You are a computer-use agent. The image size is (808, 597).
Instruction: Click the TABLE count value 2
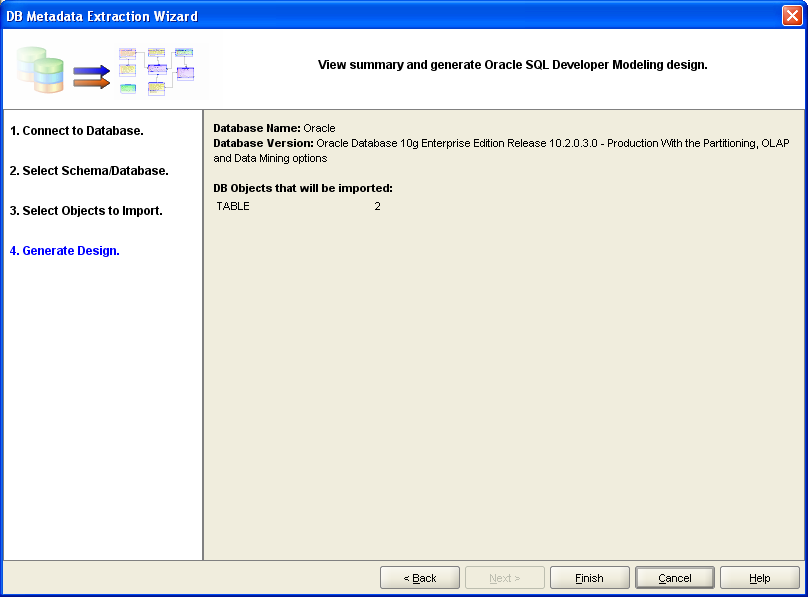pos(378,207)
